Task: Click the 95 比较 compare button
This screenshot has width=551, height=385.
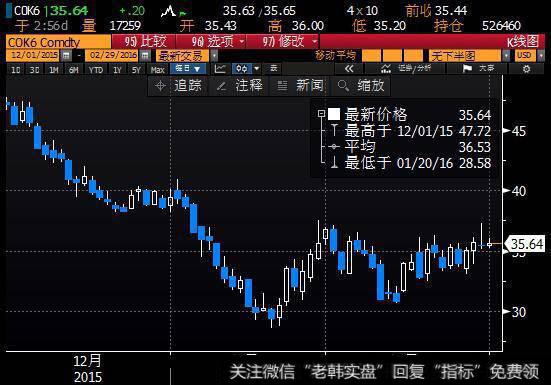Action: (x=143, y=42)
